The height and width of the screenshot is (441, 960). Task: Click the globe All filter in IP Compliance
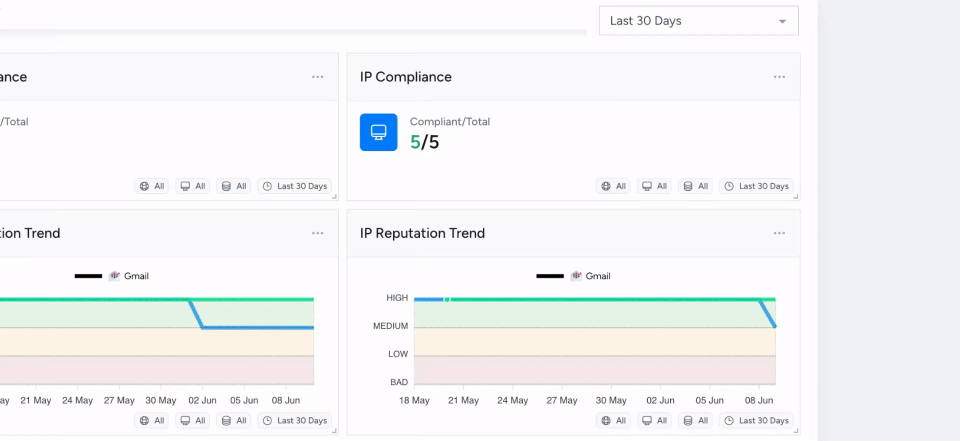613,186
